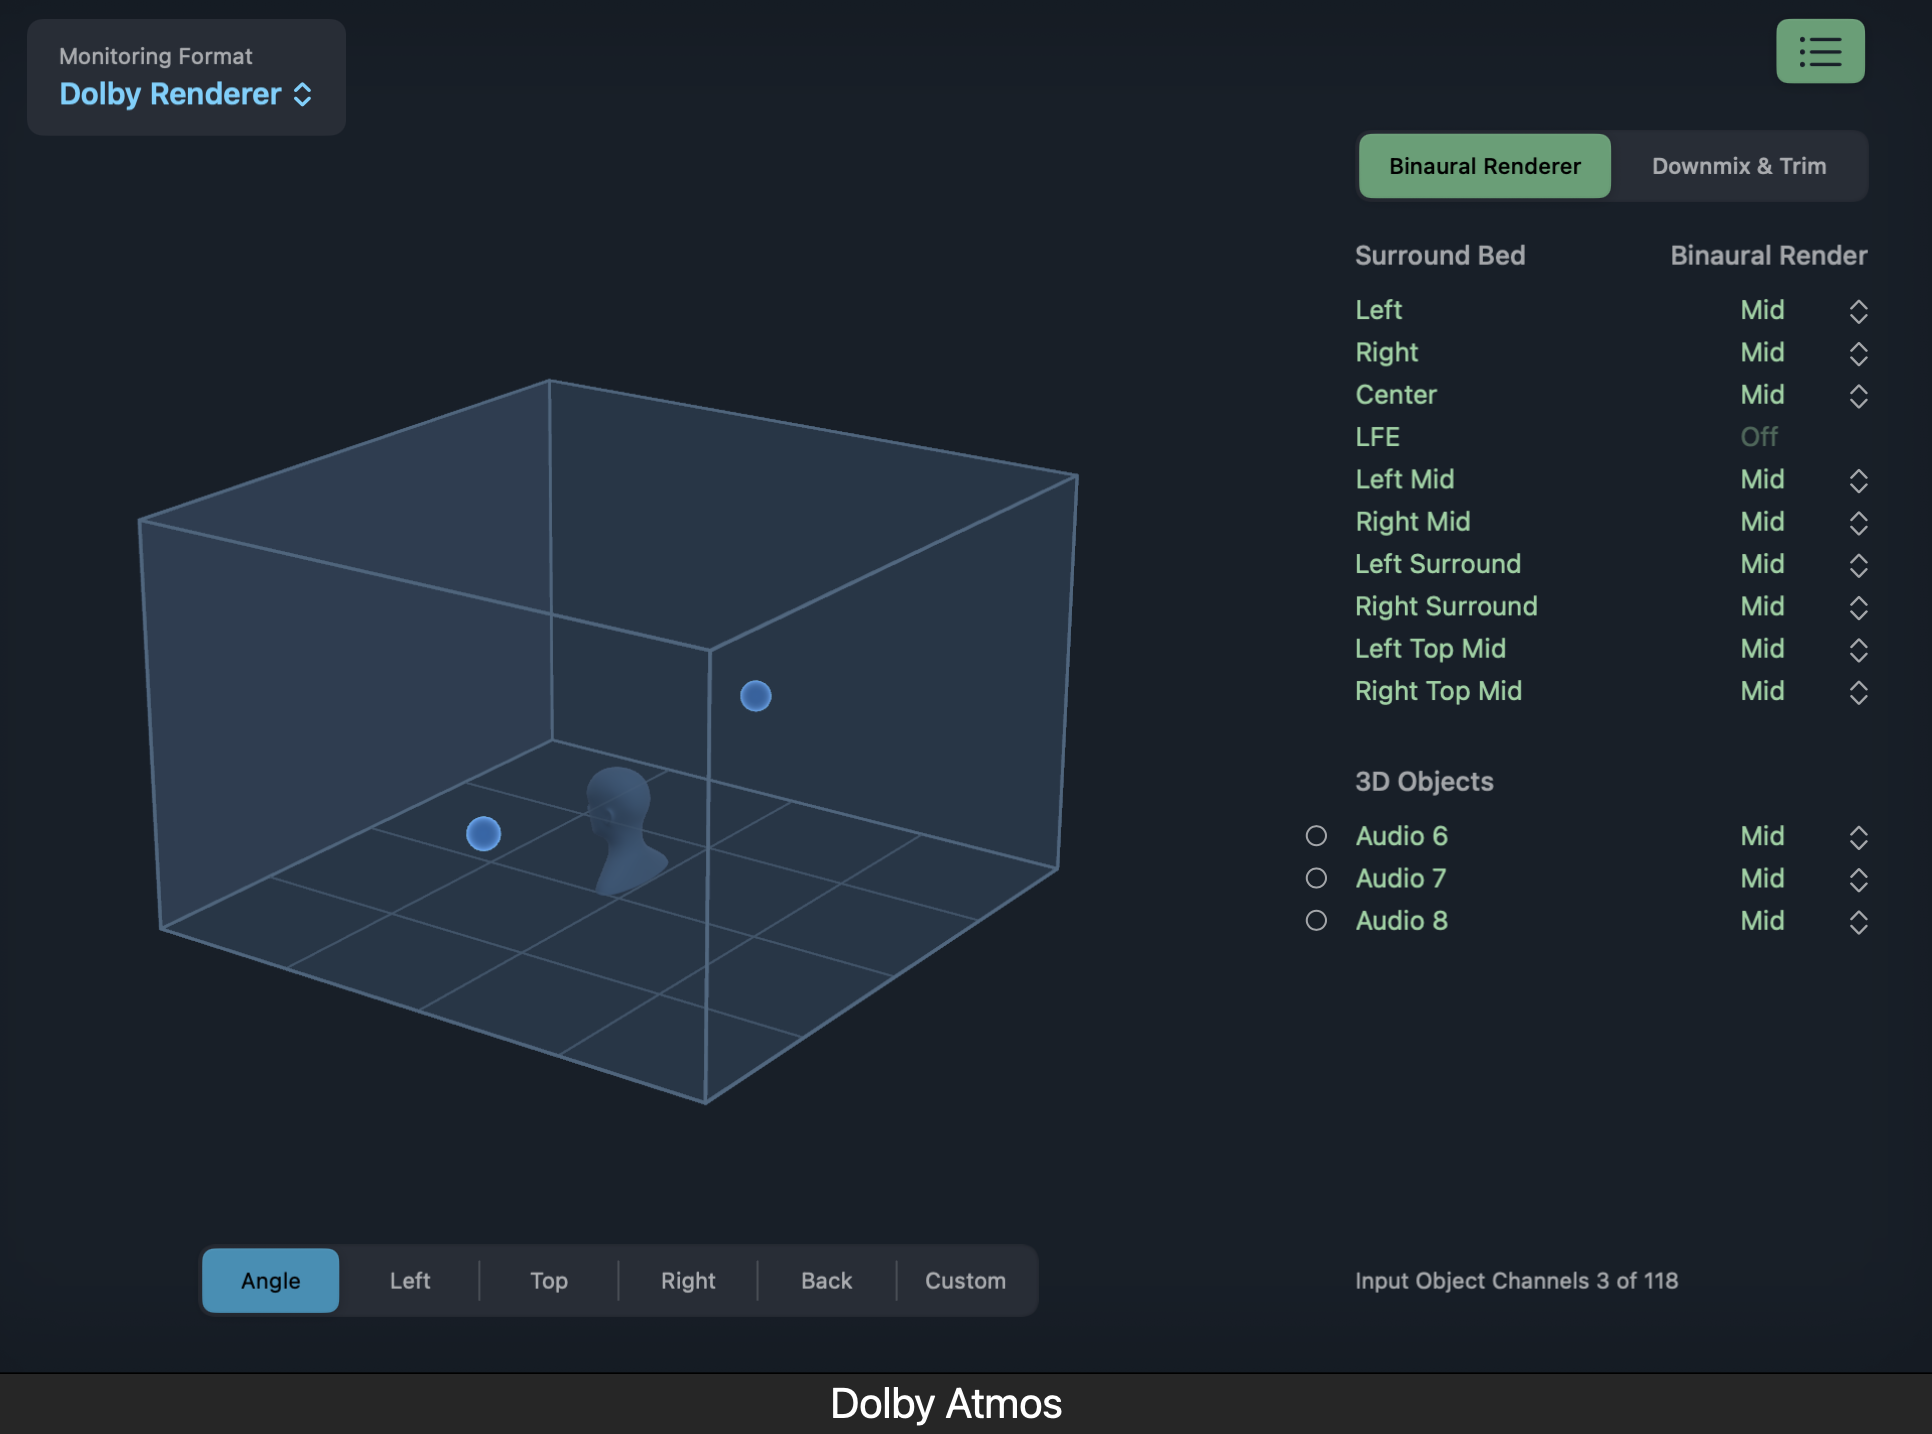
Task: Click the Mid value in the Left row
Action: click(x=1762, y=310)
